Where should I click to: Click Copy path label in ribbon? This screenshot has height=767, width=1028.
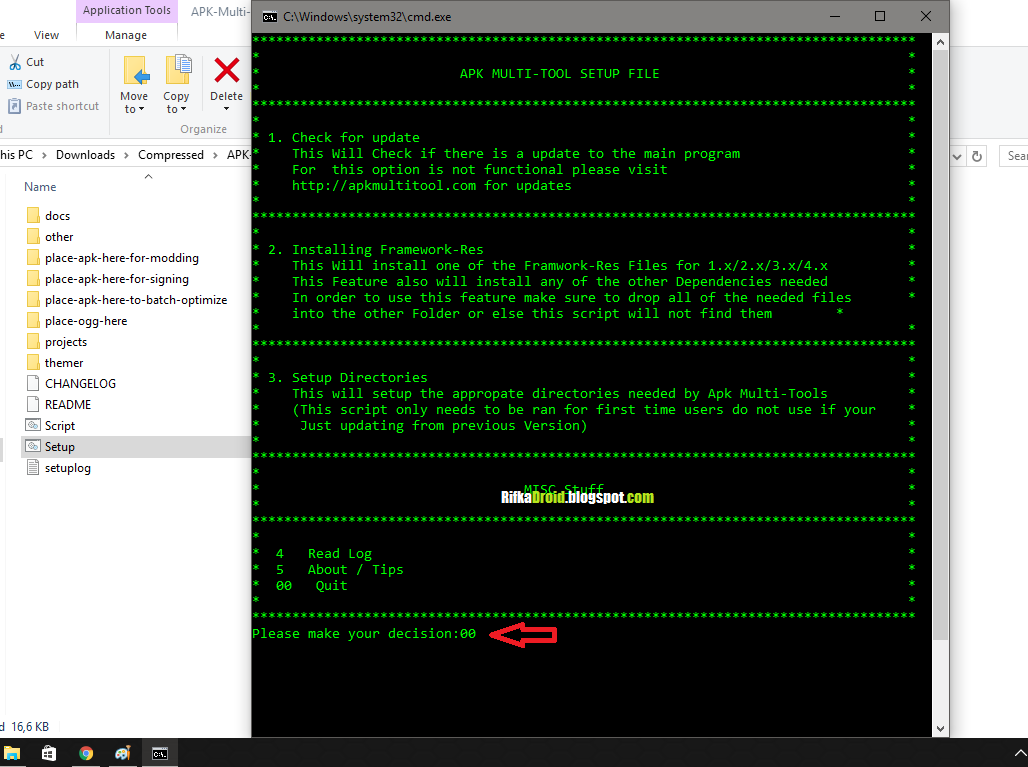[52, 85]
